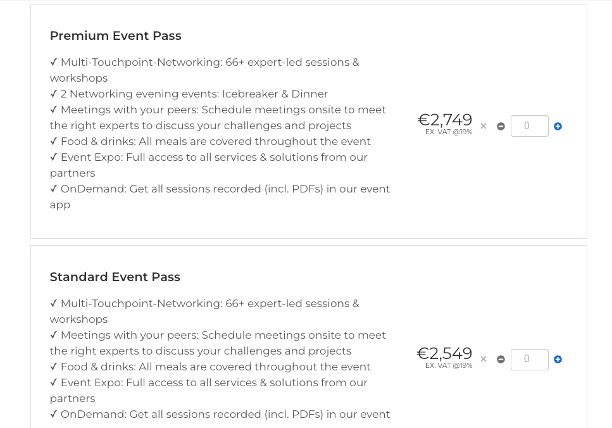Click EX. VAT label under €2,749
612x428 pixels.
coord(448,132)
